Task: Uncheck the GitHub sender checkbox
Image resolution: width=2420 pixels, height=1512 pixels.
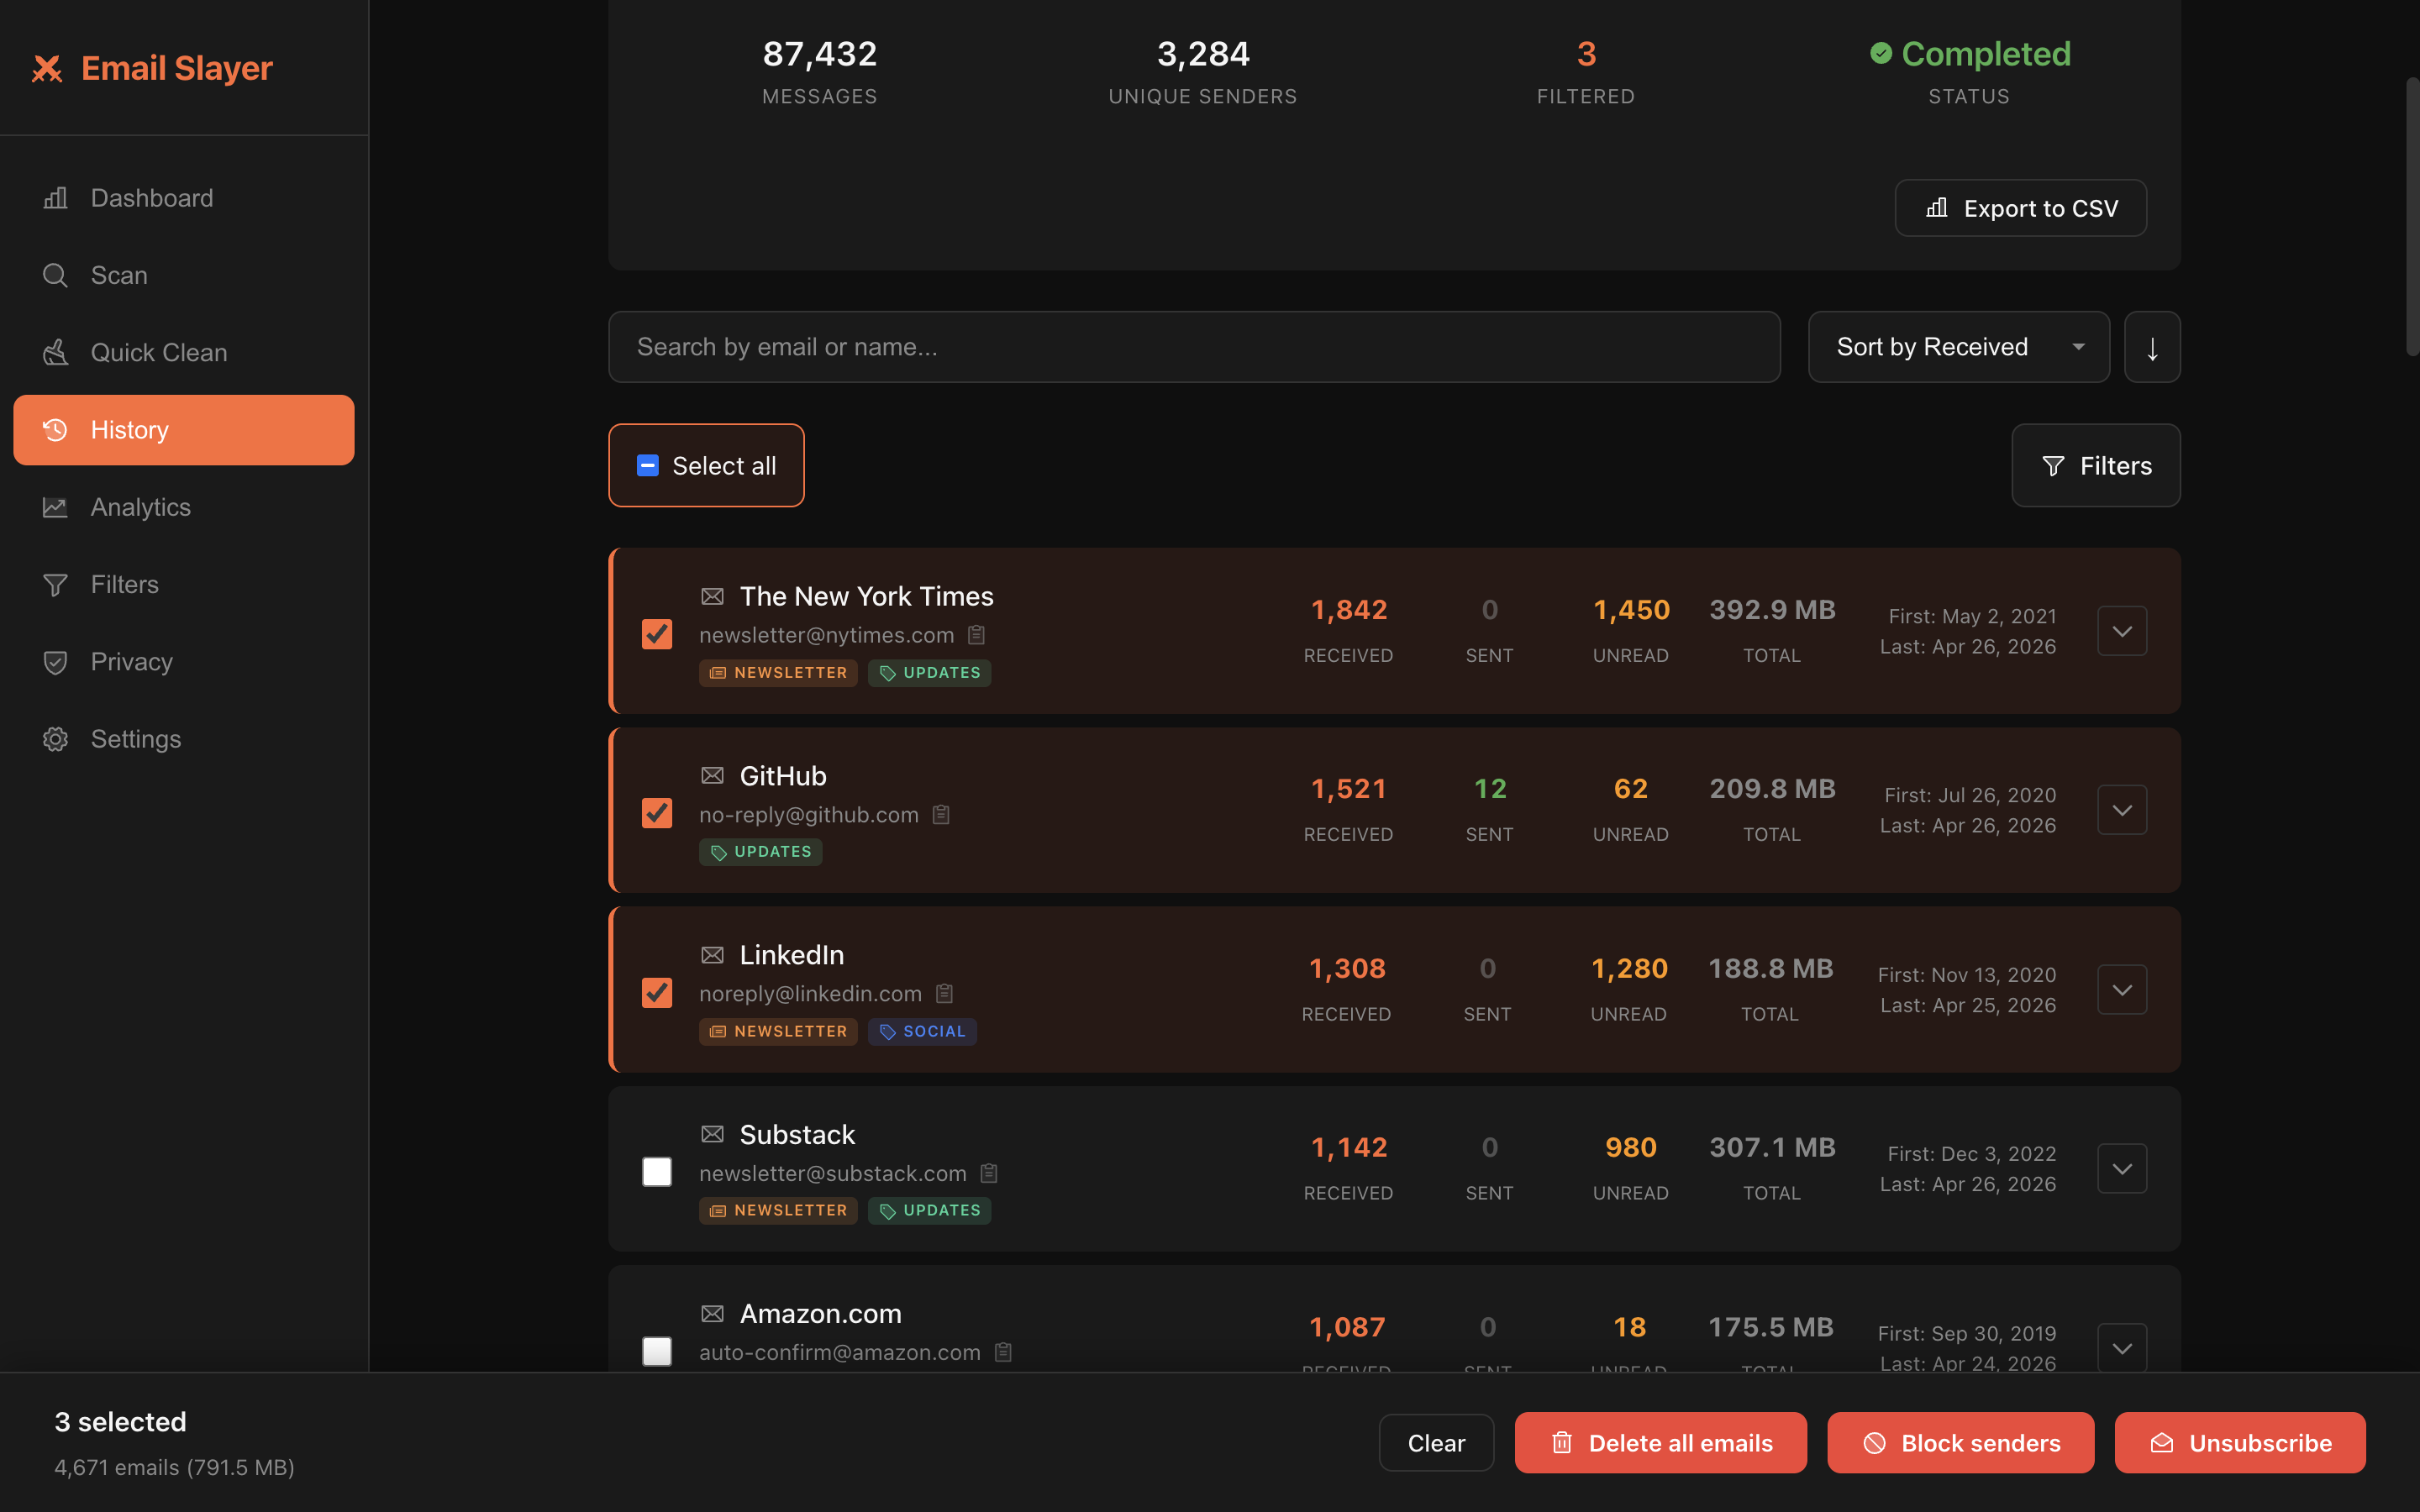Action: pyautogui.click(x=657, y=813)
